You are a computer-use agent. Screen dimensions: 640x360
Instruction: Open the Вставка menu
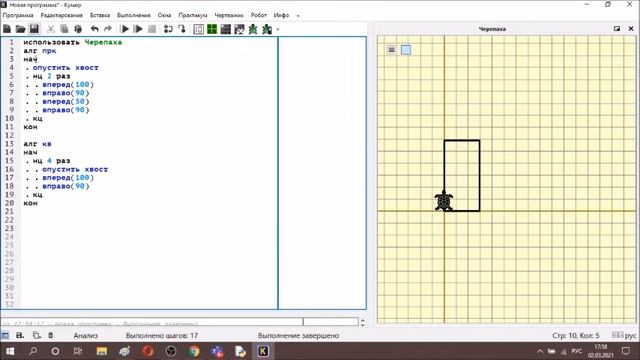(x=100, y=15)
